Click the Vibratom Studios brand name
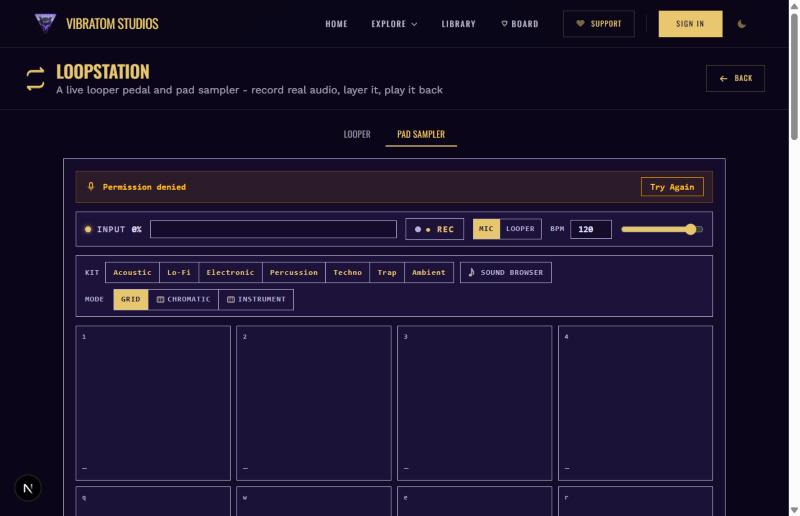This screenshot has width=800, height=516. [112, 23]
